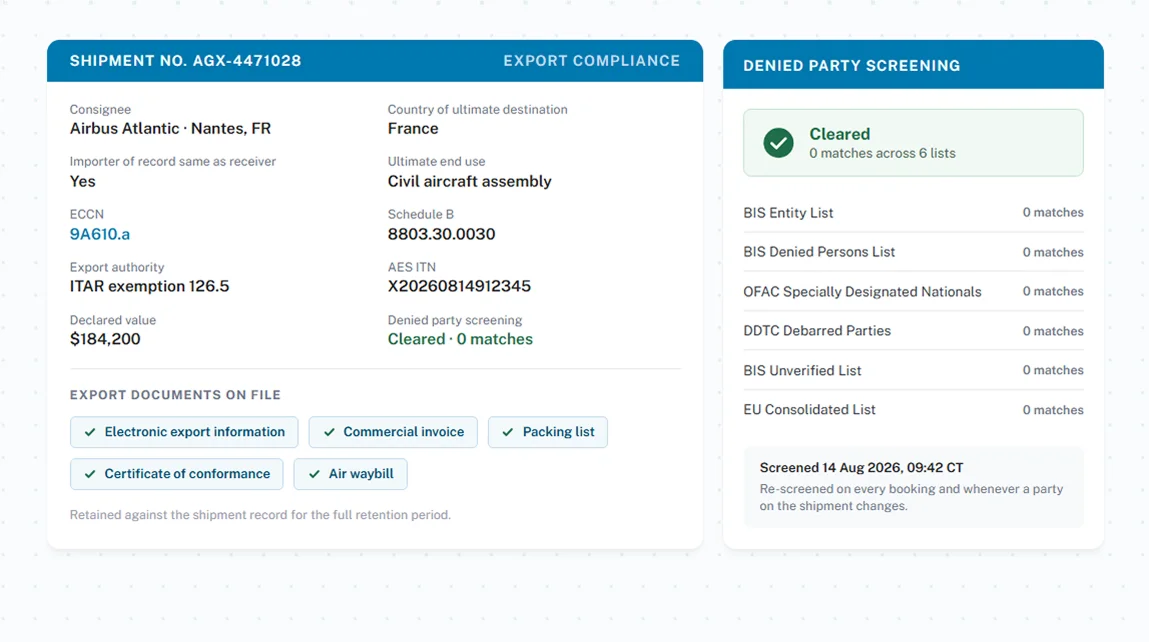The height and width of the screenshot is (642, 1149).
Task: Click the re-screened on every booking note
Action: coord(911,497)
